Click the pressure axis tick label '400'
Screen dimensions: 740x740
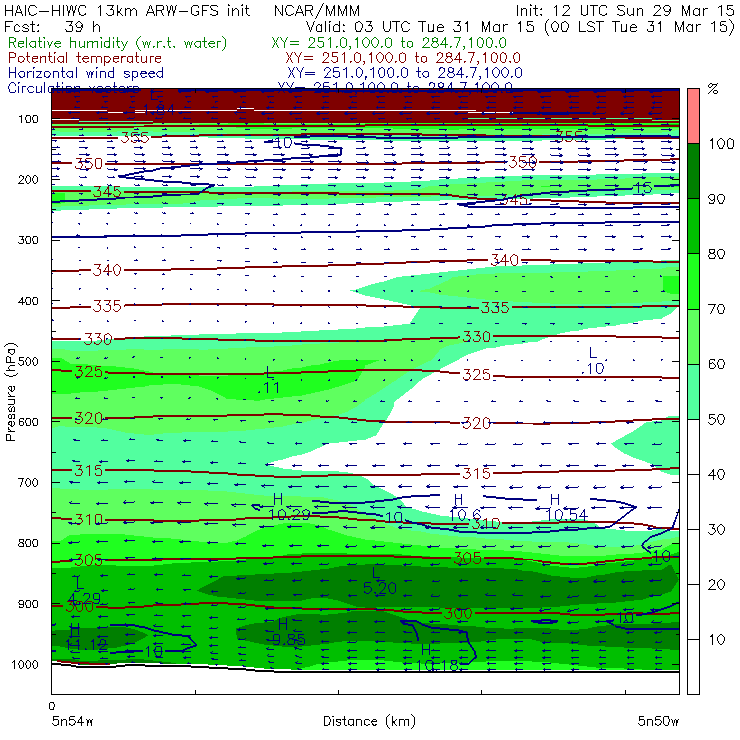[28, 301]
